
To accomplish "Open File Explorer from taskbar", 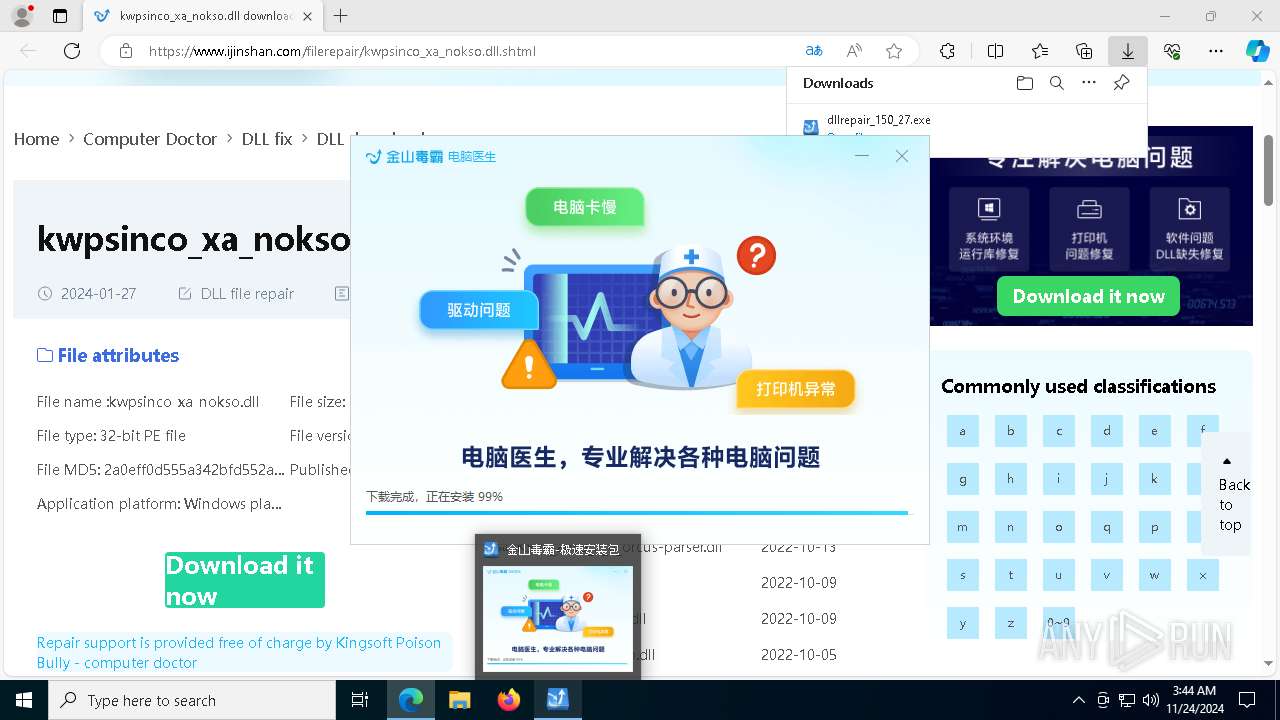I will pyautogui.click(x=459, y=700).
